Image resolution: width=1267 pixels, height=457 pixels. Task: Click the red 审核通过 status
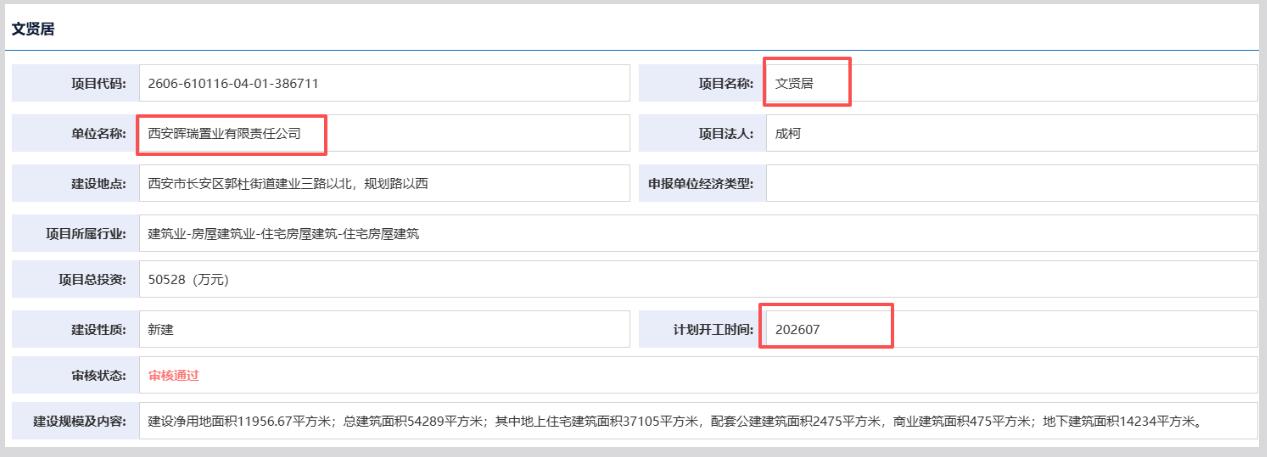click(174, 375)
